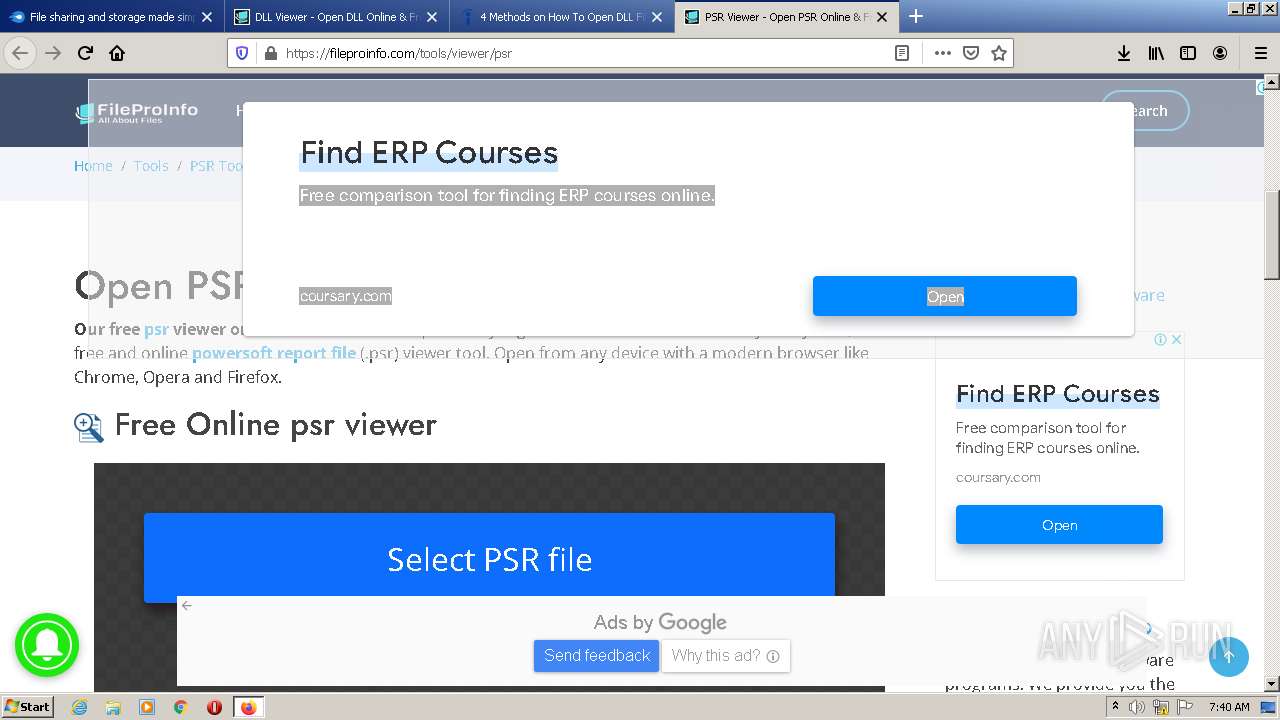Switch to 4 Methods Open DLL tab
1280x720 pixels.
coord(561,17)
